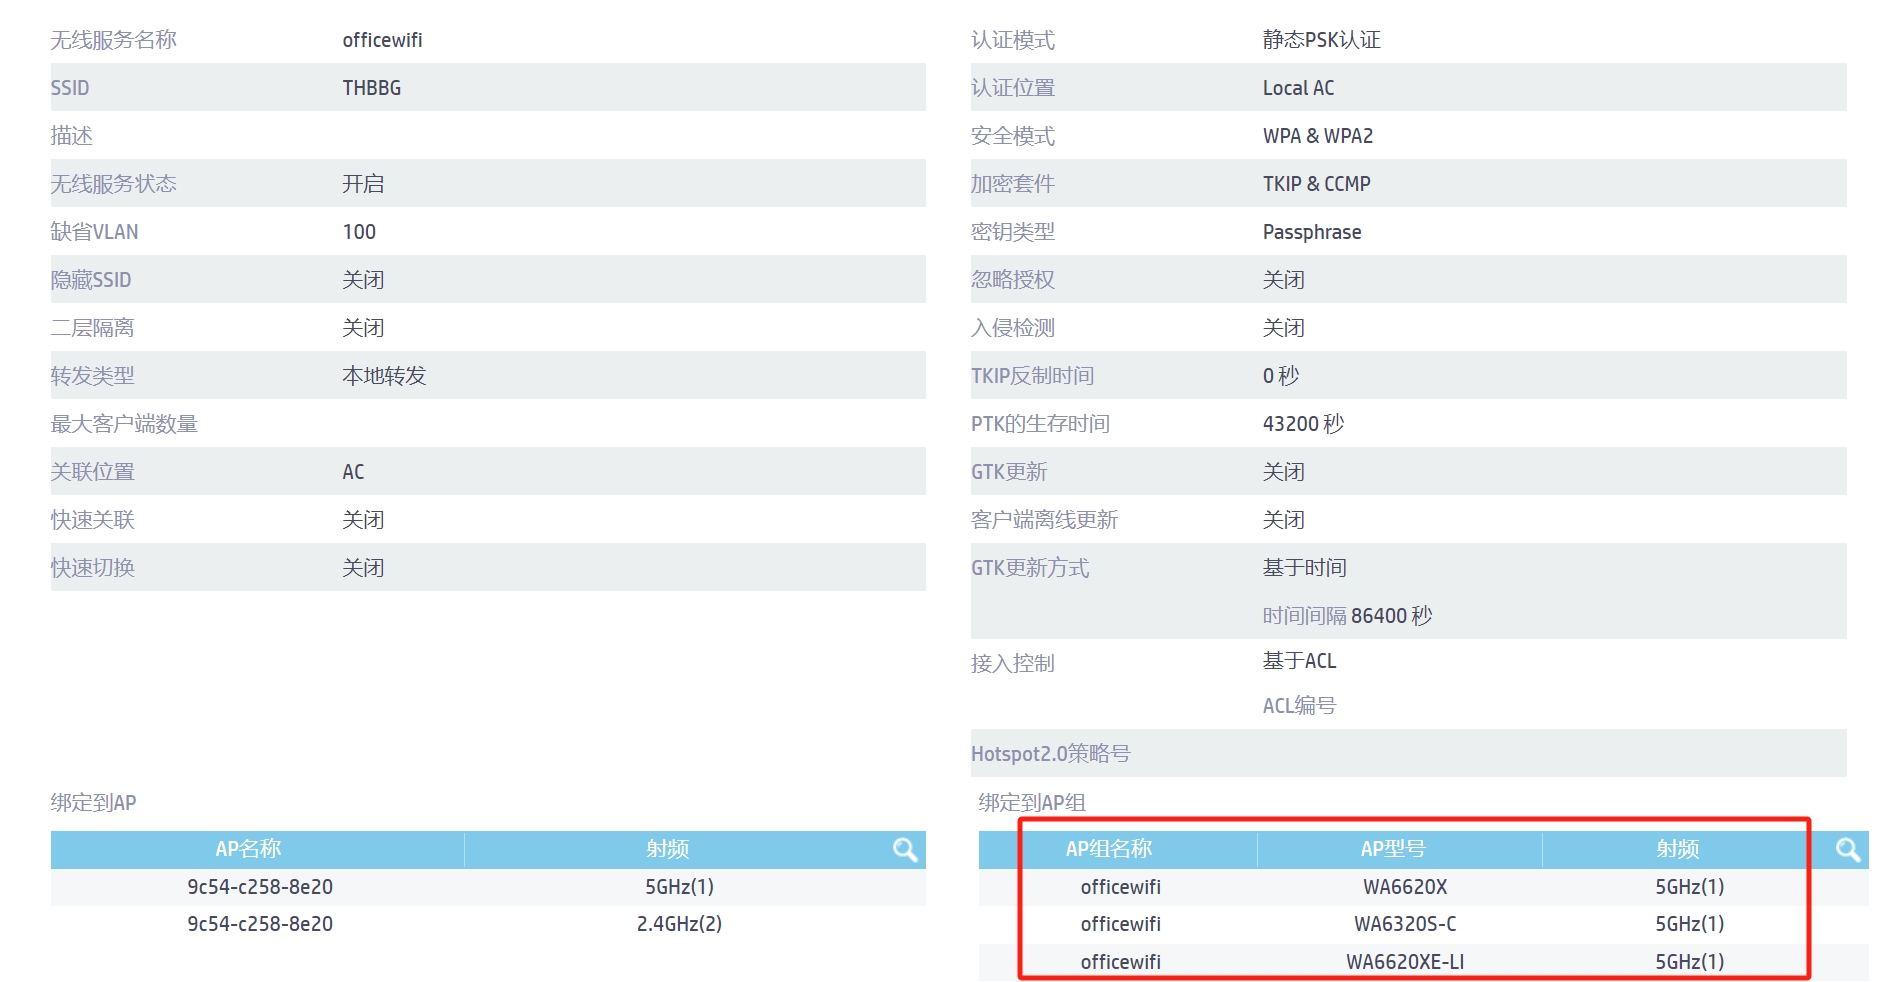Click the 无线服务名称 label
This screenshot has width=1882, height=982.
pos(114,40)
